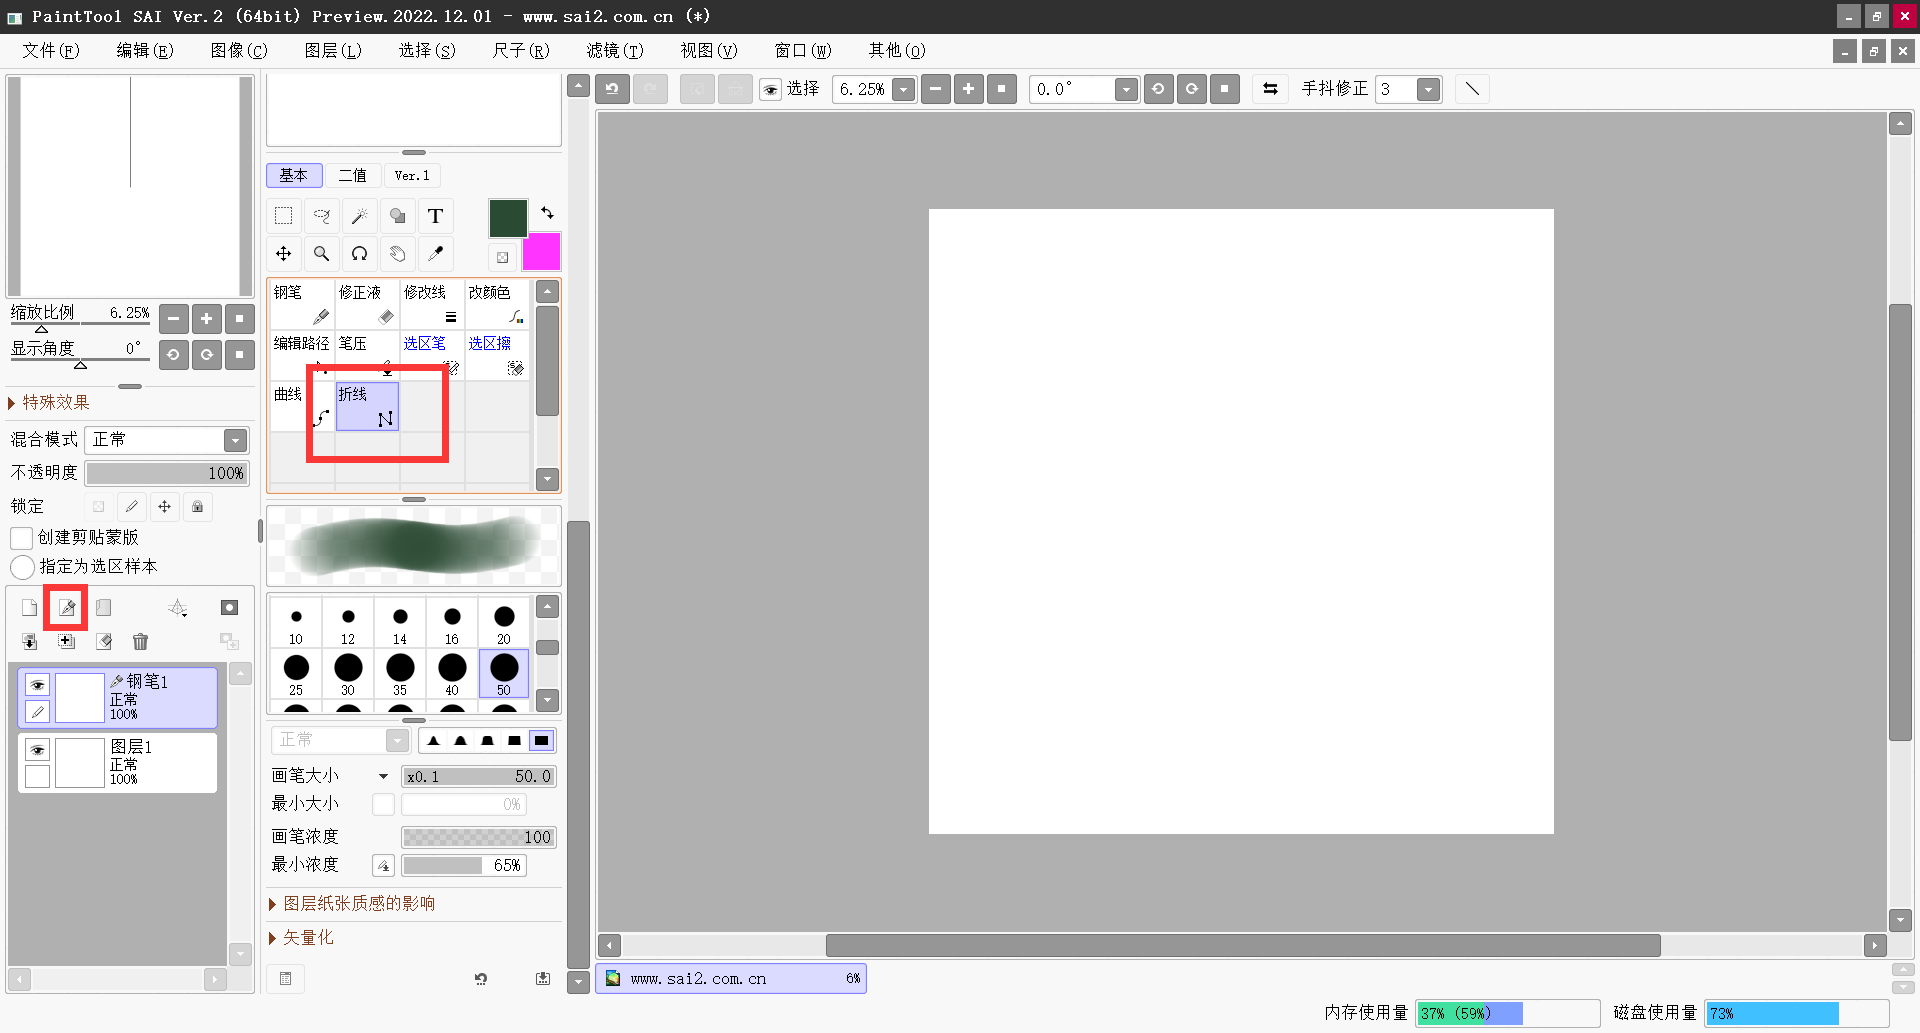
Task: Flip the canvas view horizontally
Action: 1270,89
